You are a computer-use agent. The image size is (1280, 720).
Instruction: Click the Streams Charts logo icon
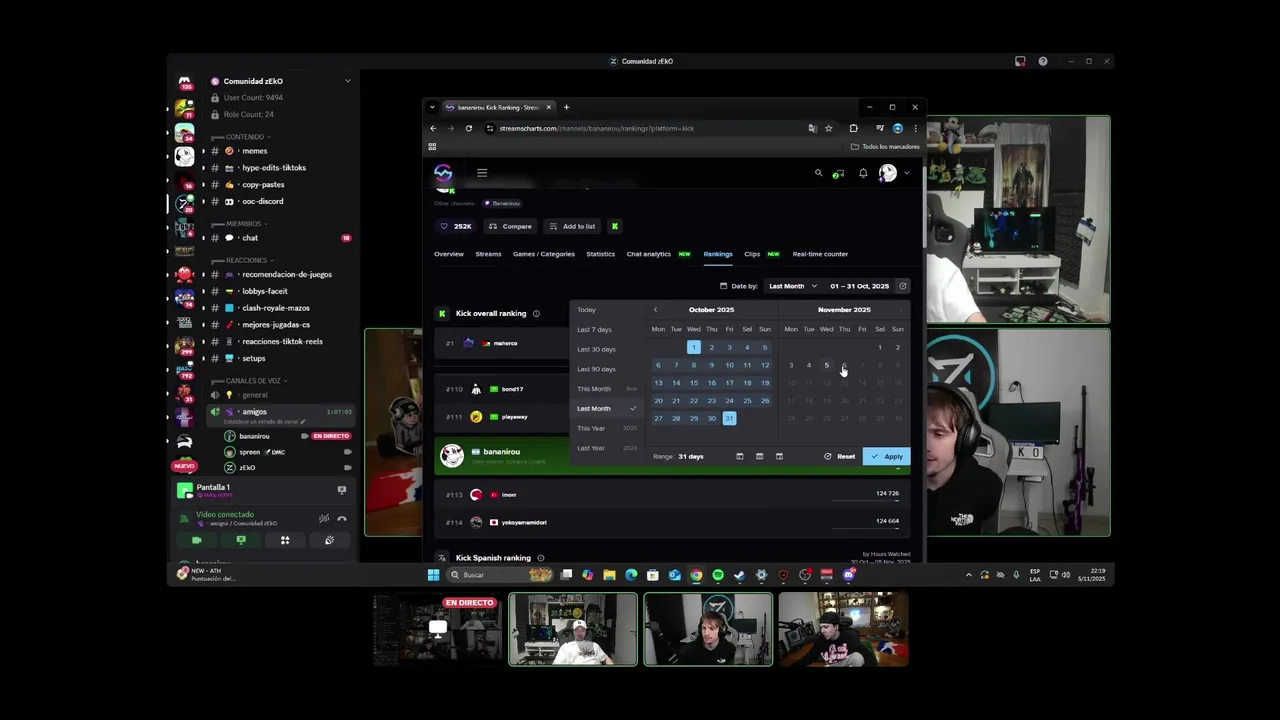point(443,173)
